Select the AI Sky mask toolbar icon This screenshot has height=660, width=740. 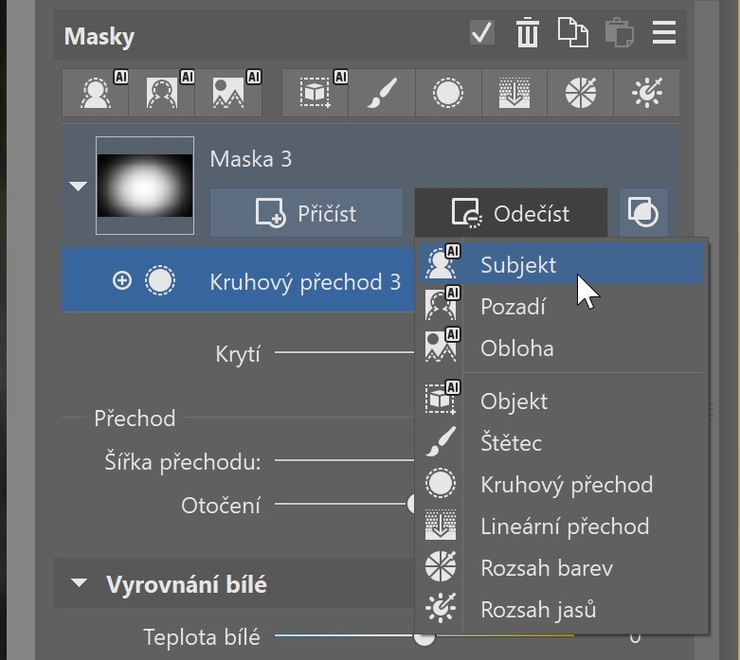point(228,93)
